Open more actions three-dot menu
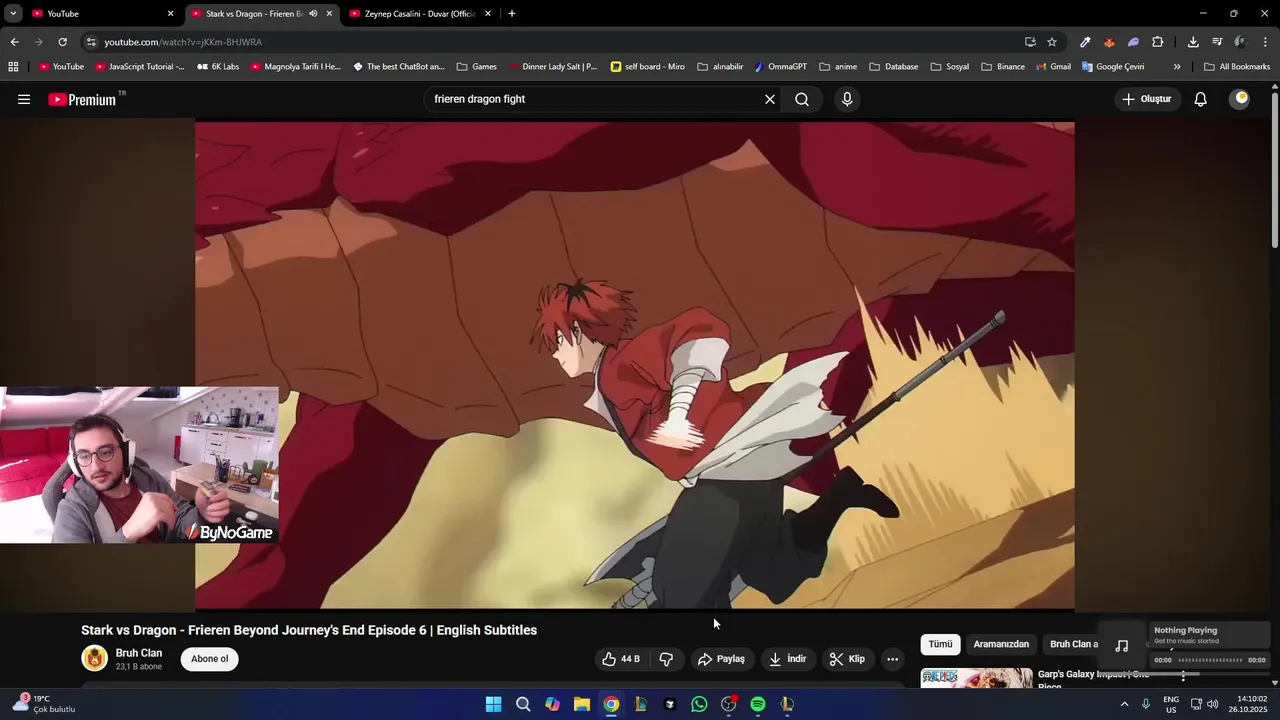This screenshot has height=720, width=1280. pos(892,659)
